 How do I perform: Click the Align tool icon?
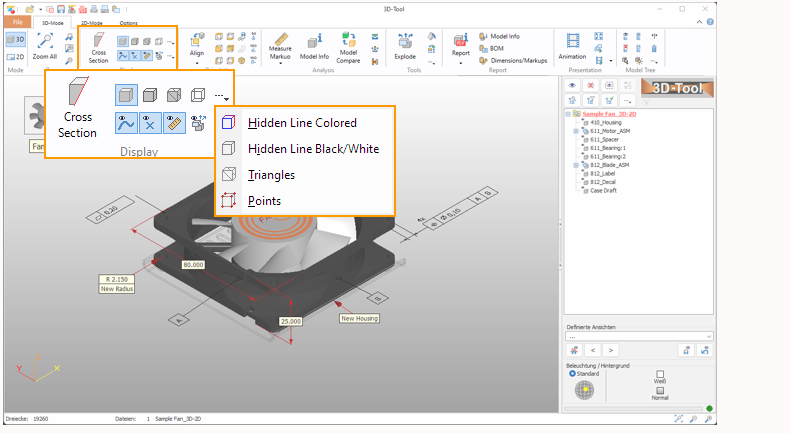pos(197,40)
